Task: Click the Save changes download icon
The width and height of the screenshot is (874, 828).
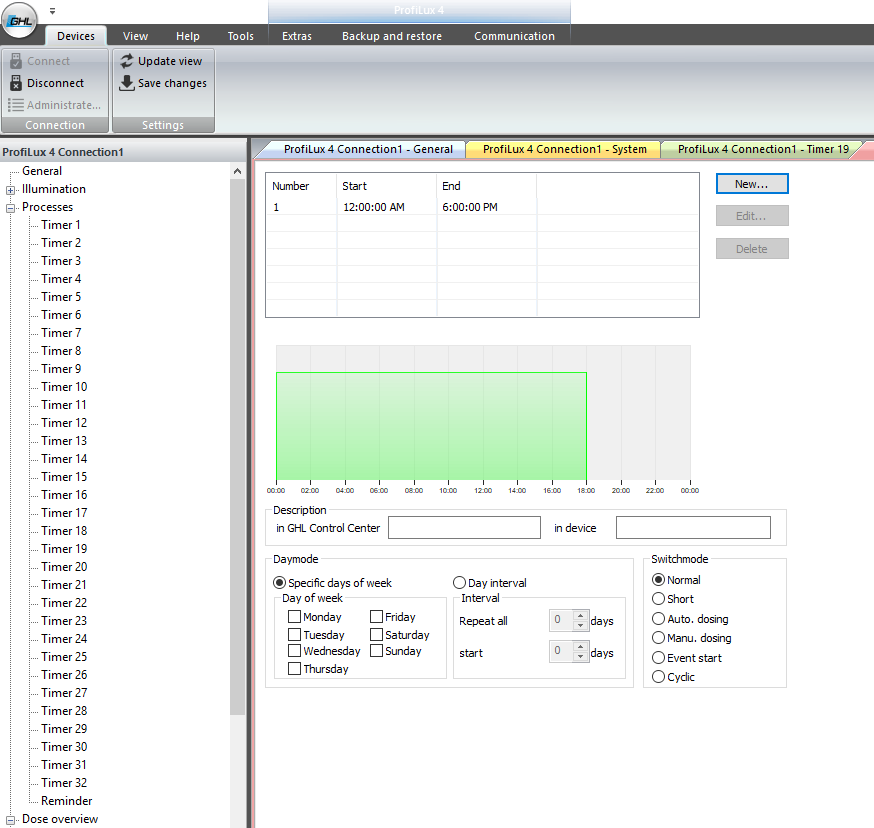Action: (127, 83)
